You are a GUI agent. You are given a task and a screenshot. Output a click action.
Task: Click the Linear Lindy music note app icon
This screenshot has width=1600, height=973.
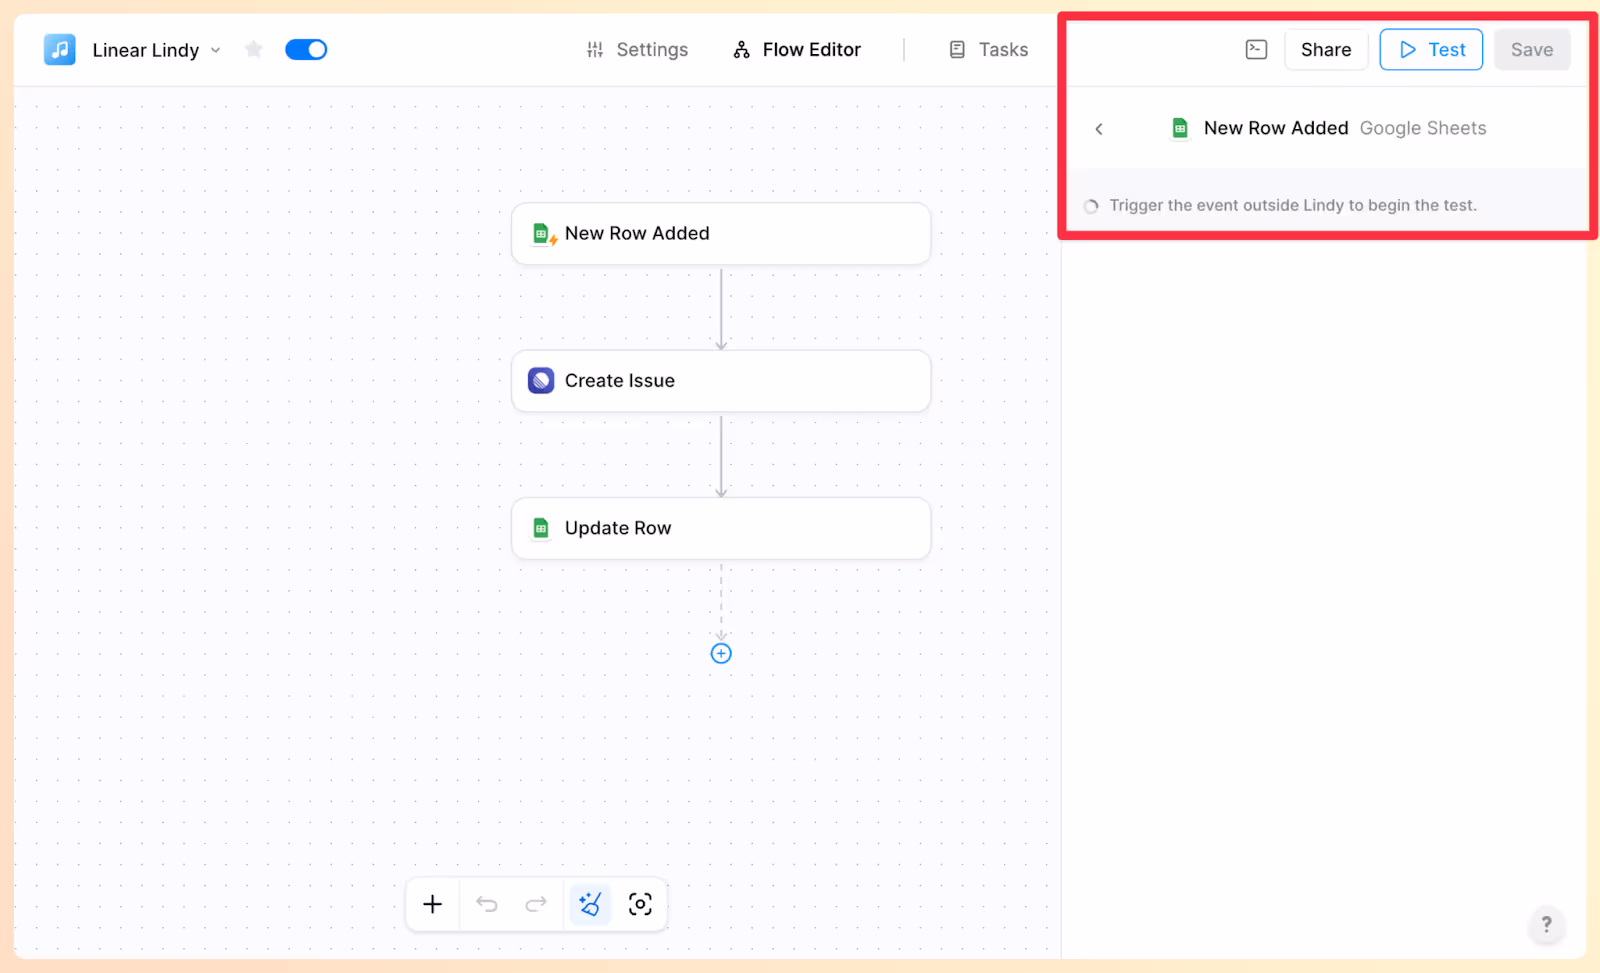tap(60, 49)
